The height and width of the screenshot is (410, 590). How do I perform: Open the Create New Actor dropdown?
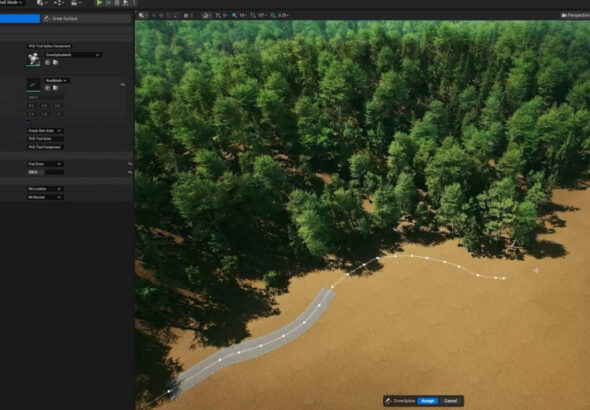pyautogui.click(x=45, y=131)
